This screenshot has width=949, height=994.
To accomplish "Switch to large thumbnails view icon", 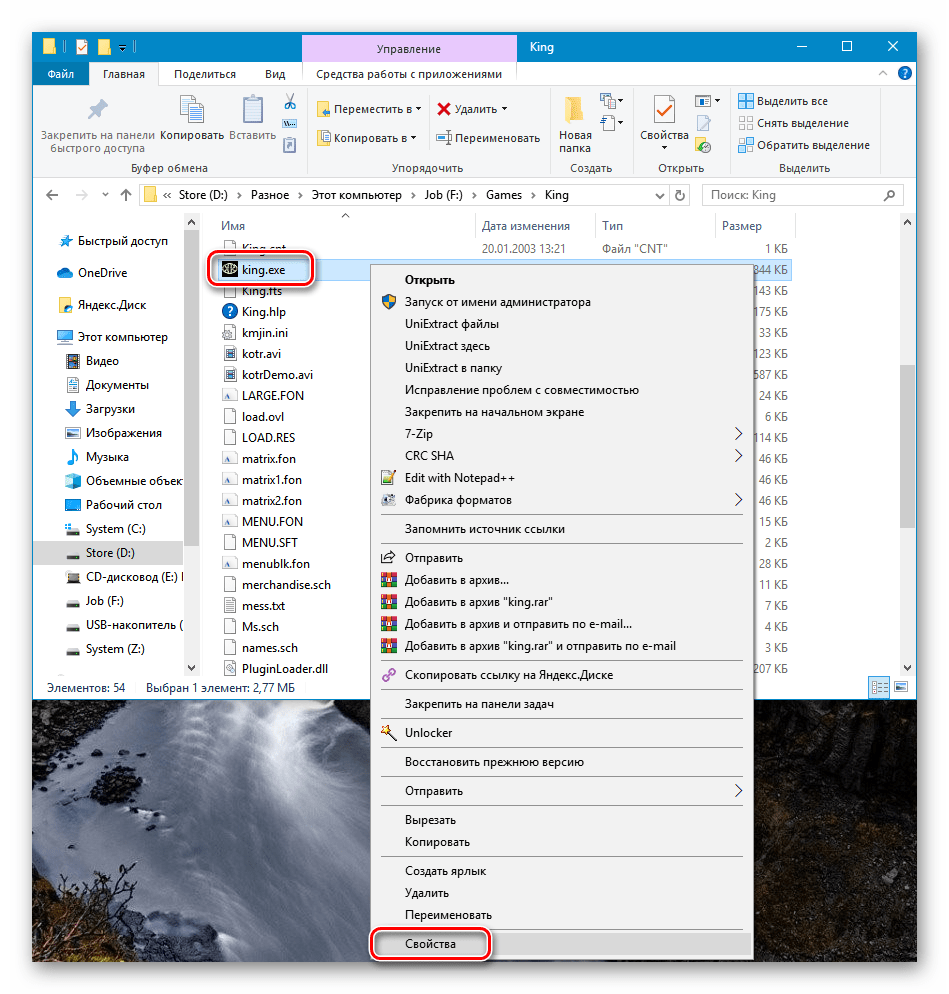I will tap(901, 688).
